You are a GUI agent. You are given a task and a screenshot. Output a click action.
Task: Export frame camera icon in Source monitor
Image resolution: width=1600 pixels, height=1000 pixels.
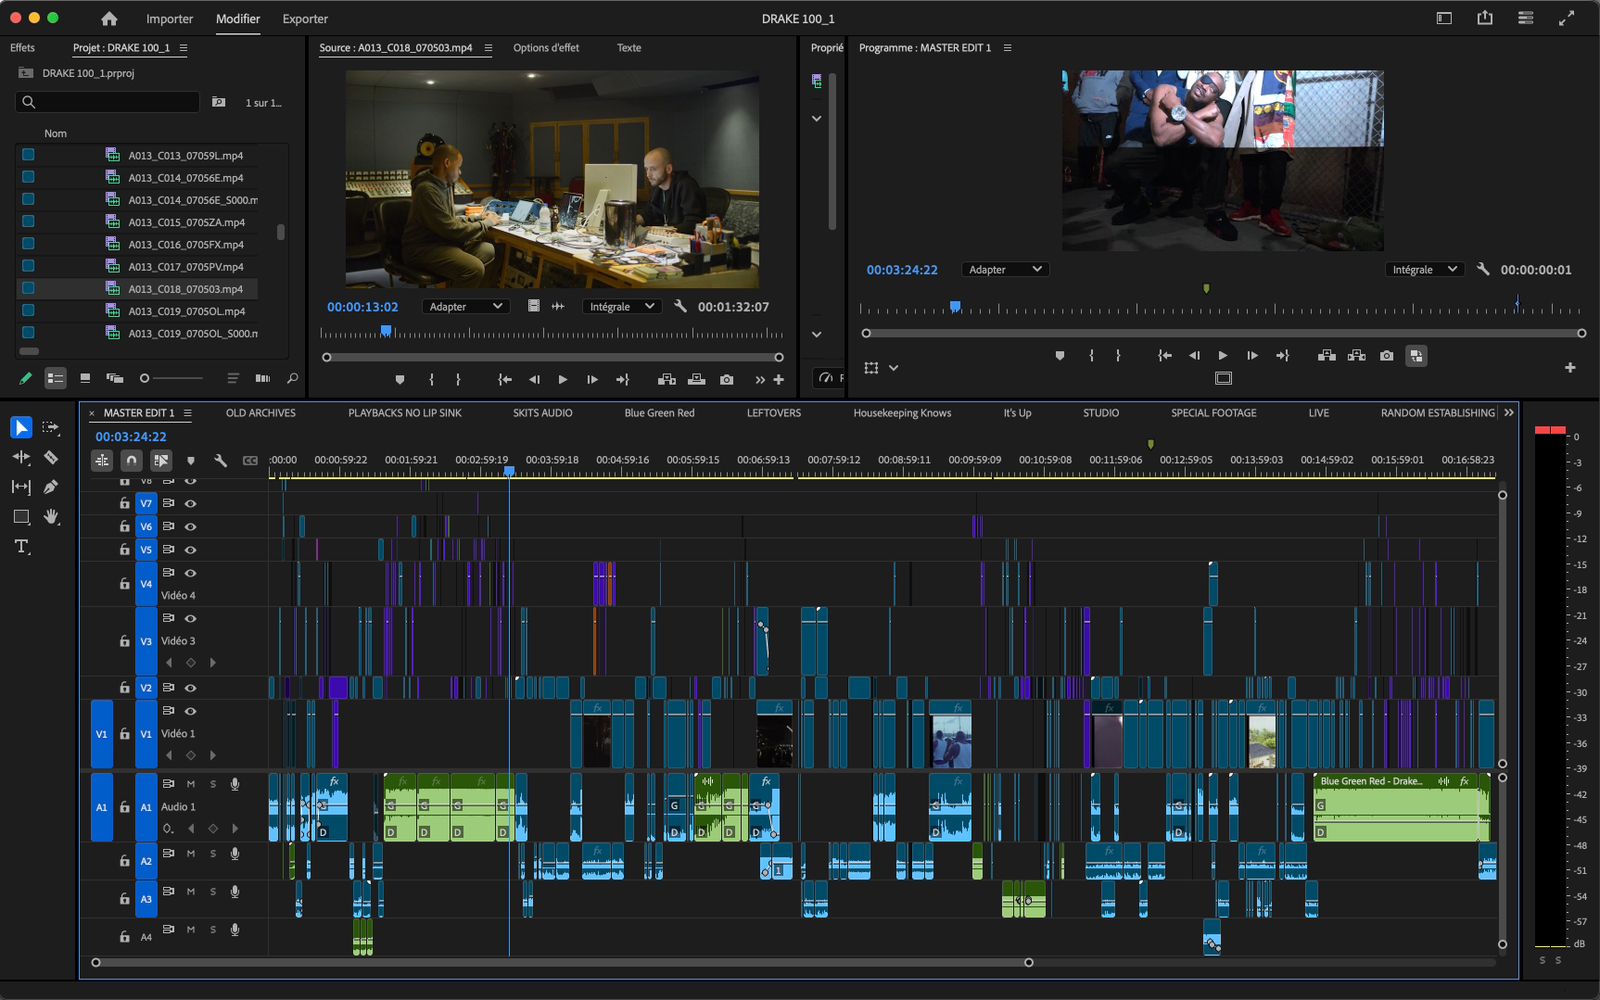pyautogui.click(x=726, y=380)
